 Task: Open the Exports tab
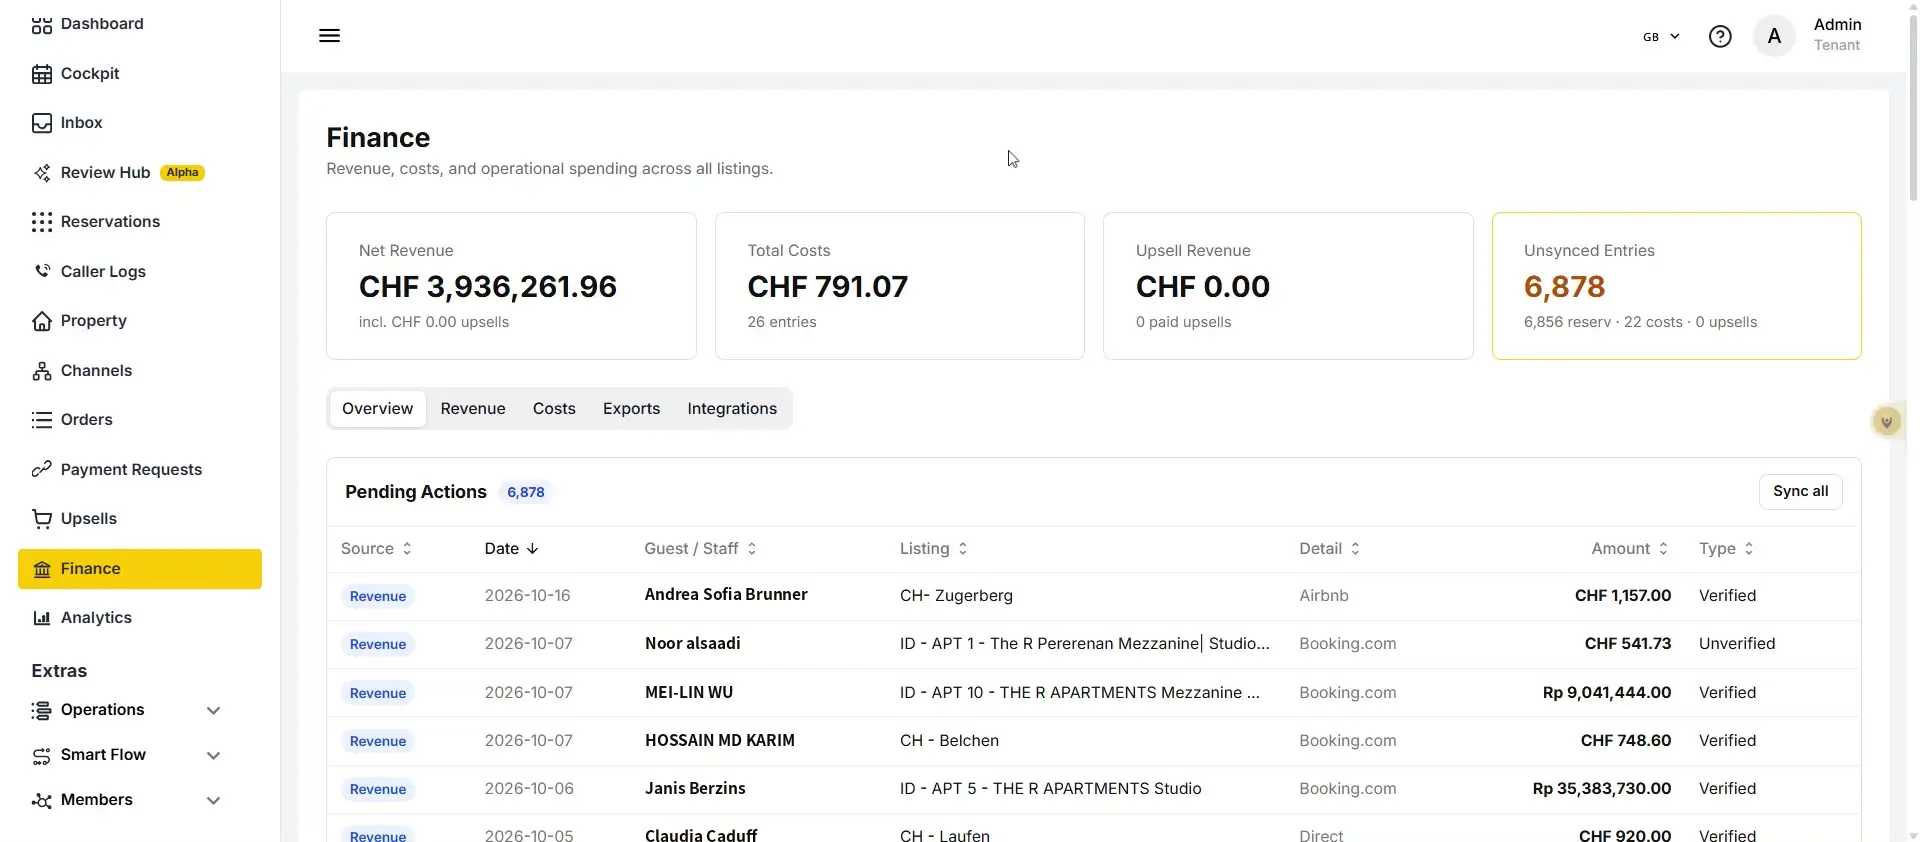(631, 409)
